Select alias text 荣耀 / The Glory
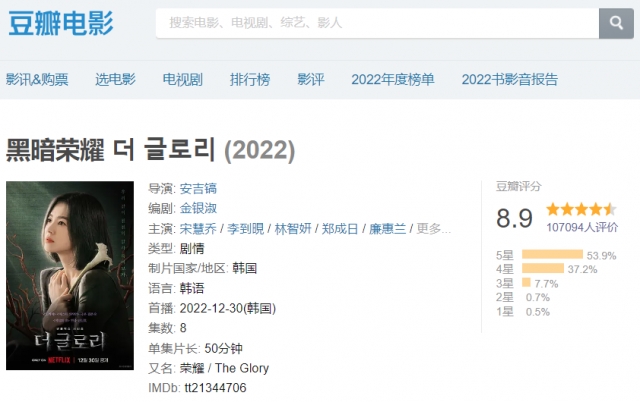640x402 pixels. tap(224, 368)
